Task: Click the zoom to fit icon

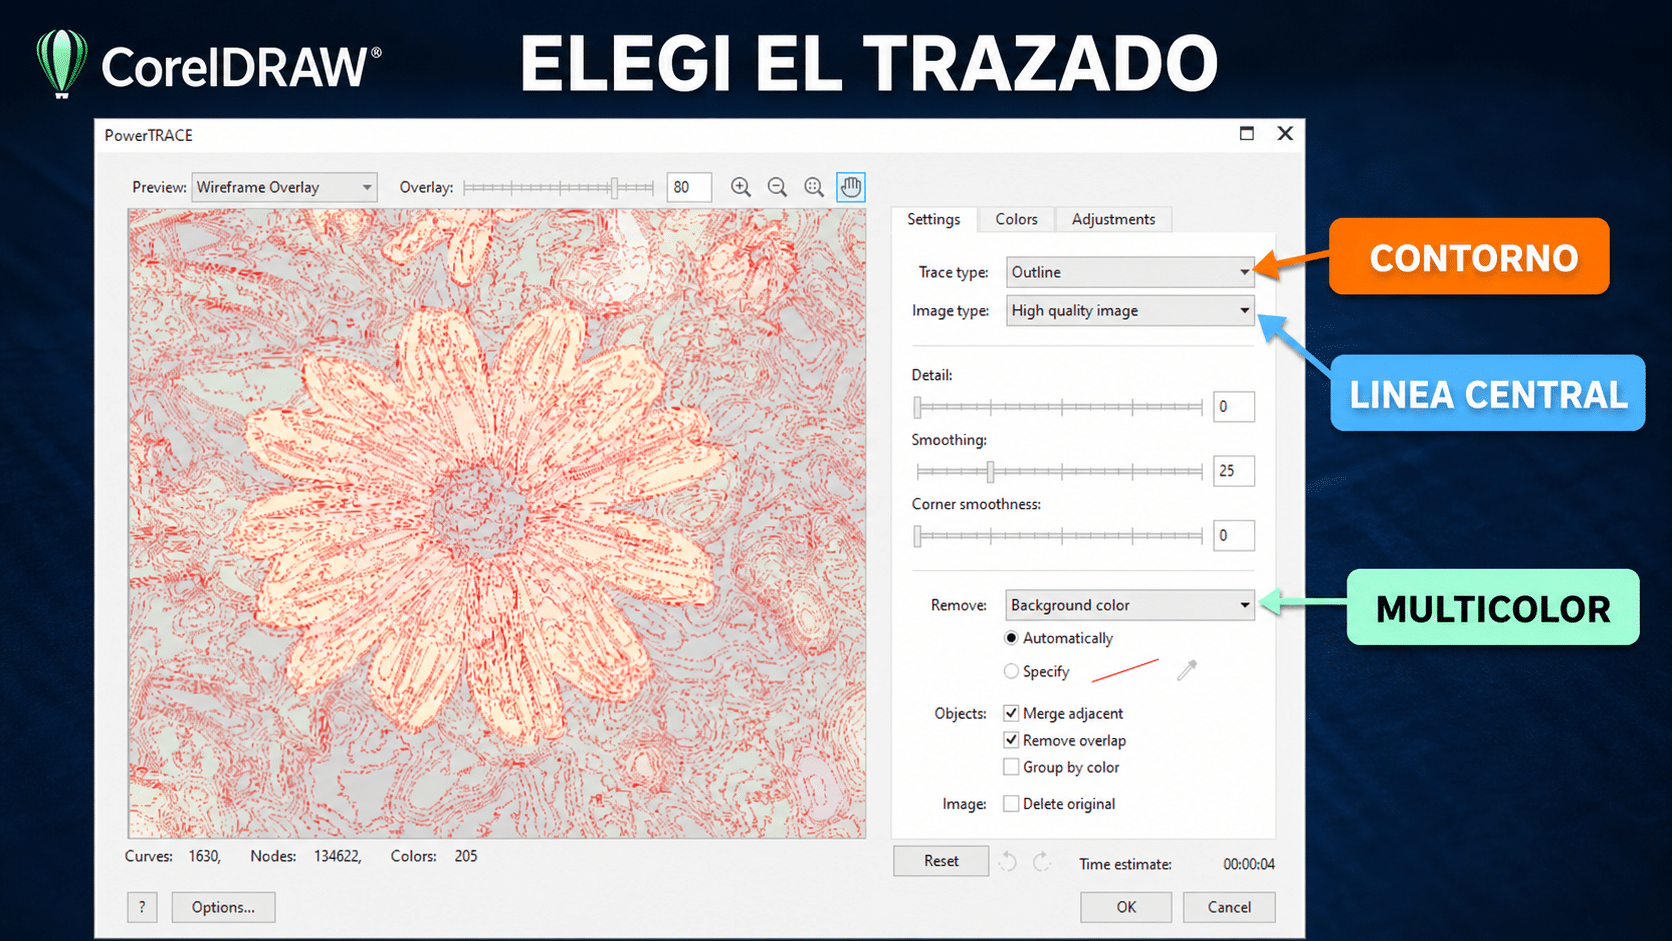Action: pyautogui.click(x=814, y=187)
